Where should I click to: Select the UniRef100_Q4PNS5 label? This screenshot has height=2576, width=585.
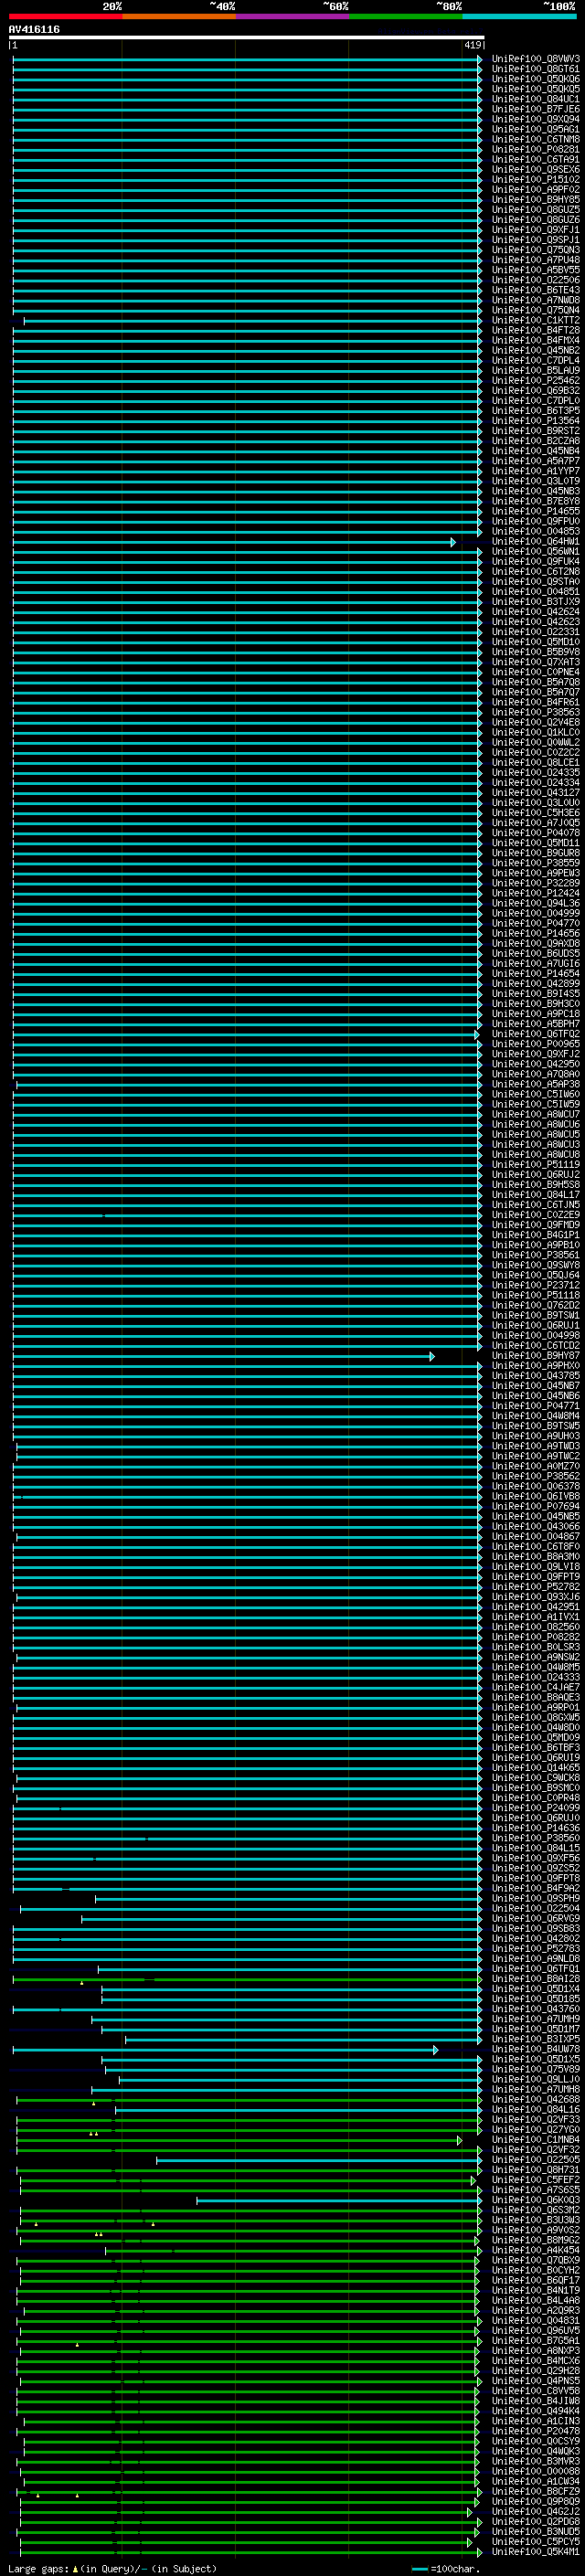(x=536, y=2381)
